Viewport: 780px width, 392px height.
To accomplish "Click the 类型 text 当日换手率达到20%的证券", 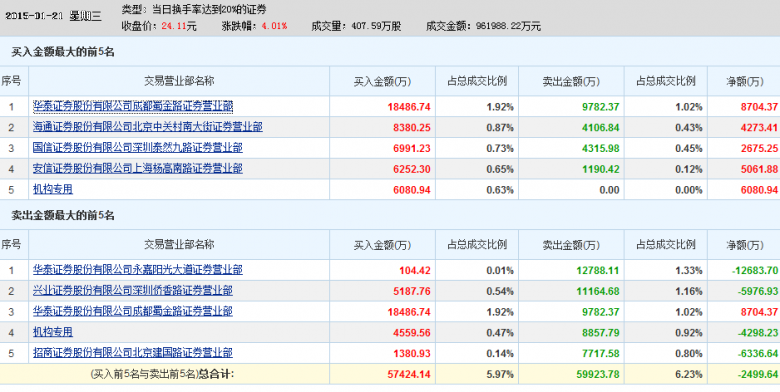I will point(208,9).
